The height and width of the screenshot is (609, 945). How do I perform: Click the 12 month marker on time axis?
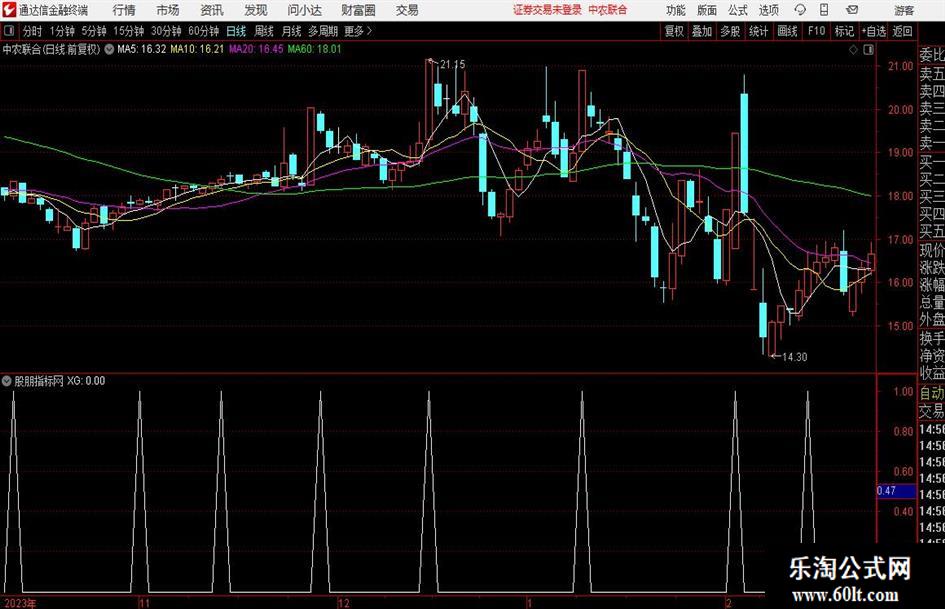pyautogui.click(x=344, y=603)
